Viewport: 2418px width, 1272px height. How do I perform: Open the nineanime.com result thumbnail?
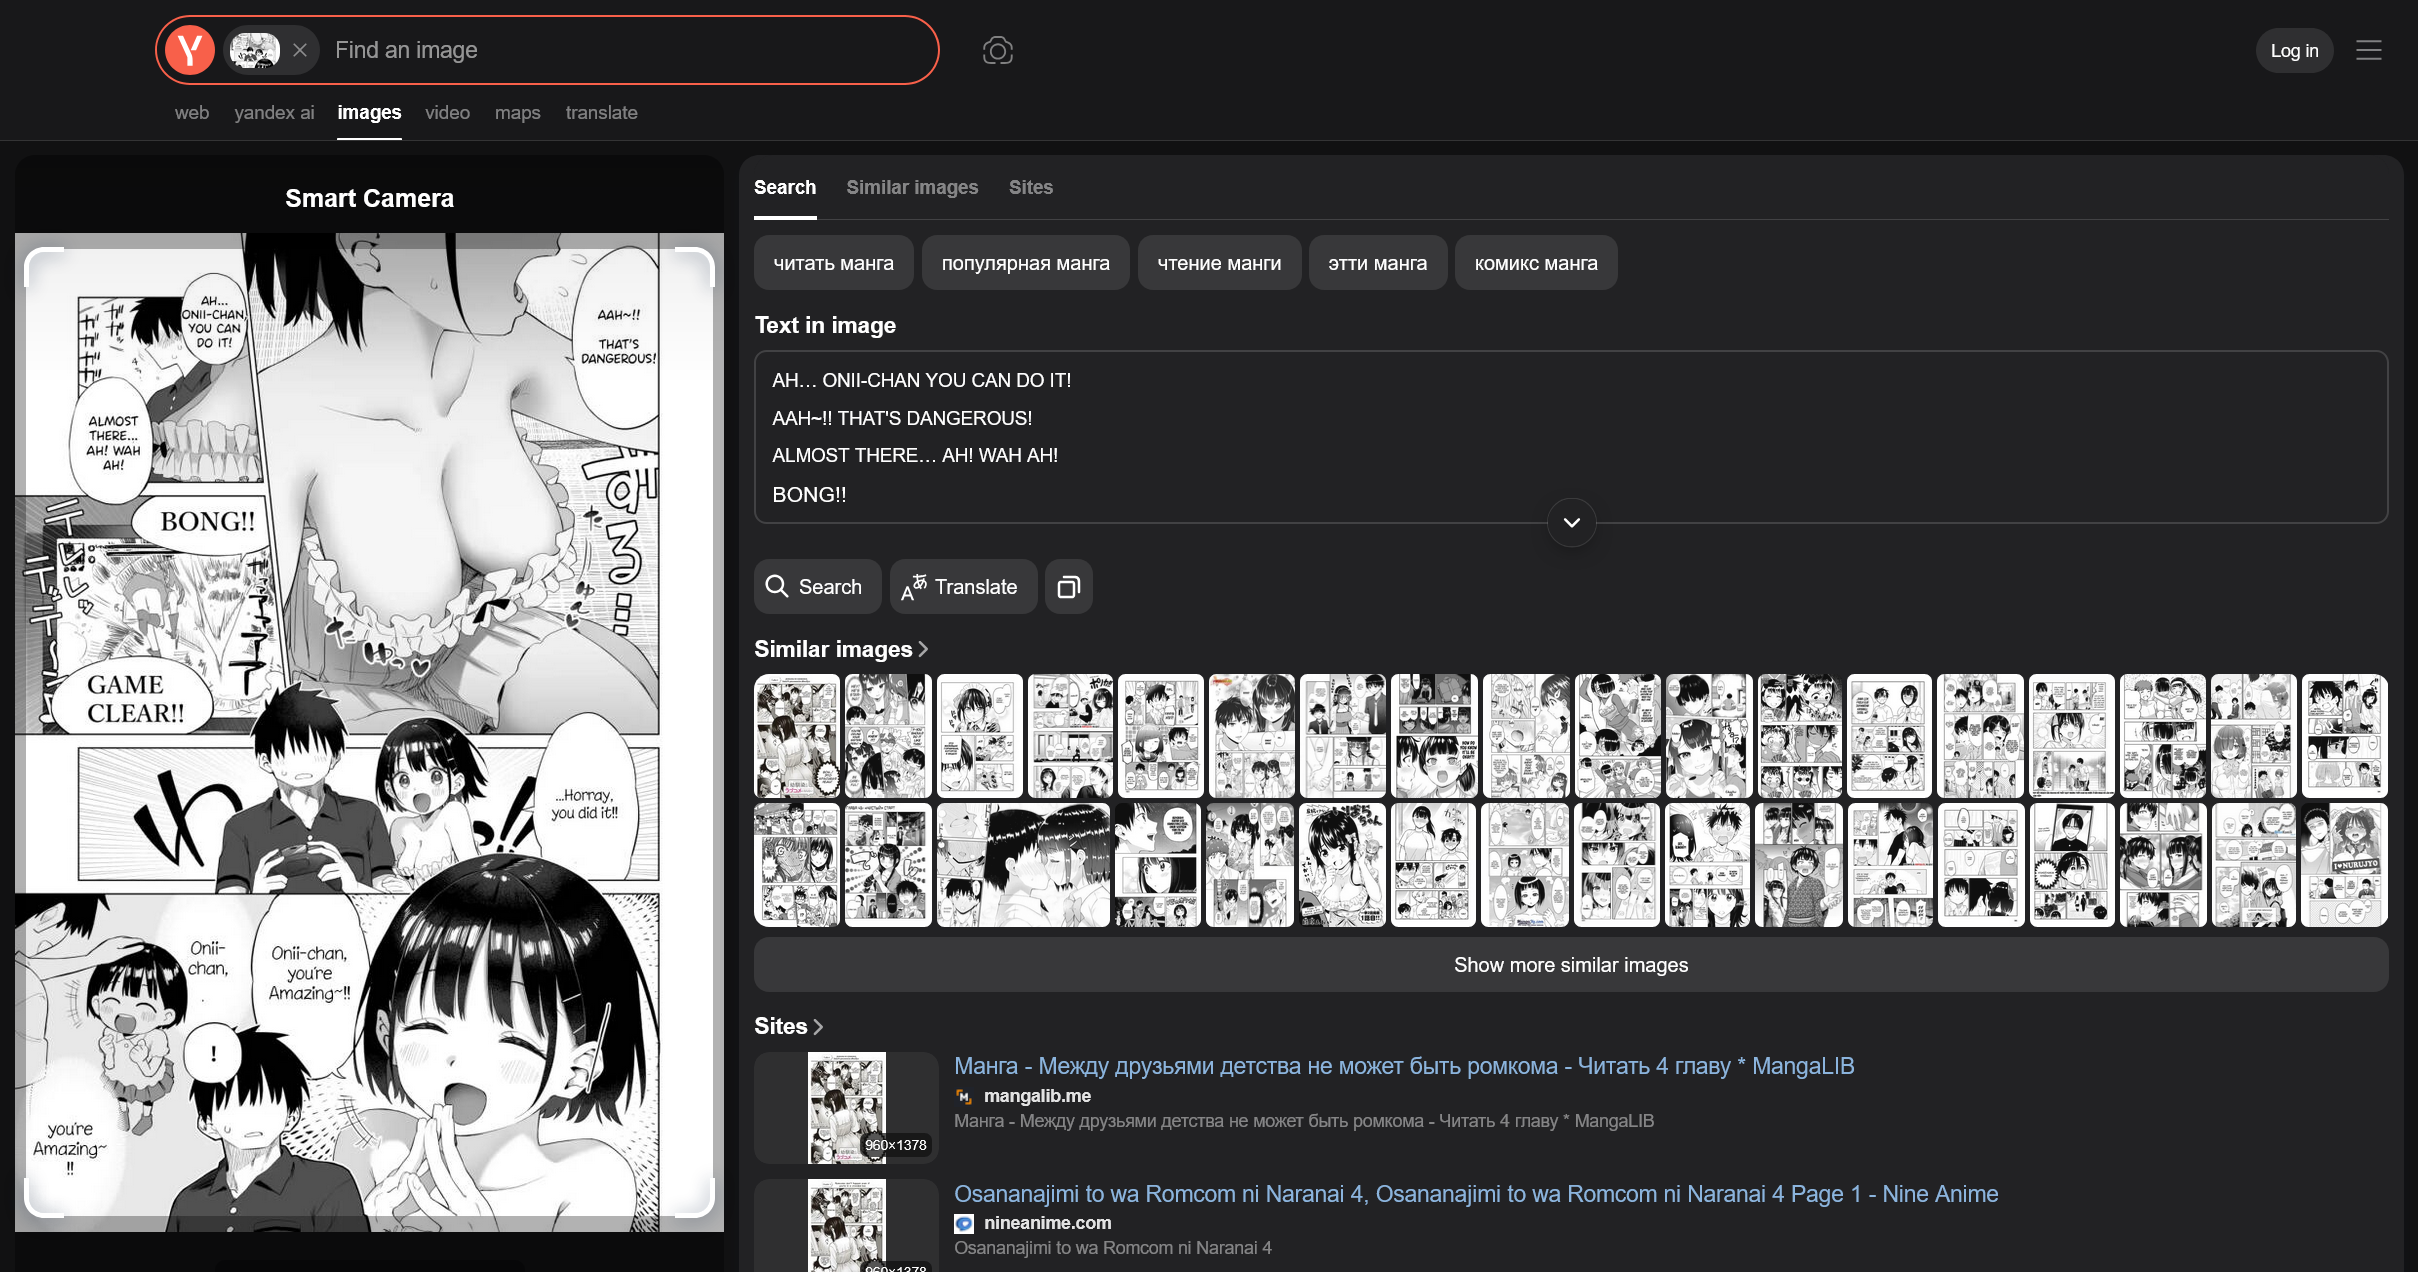coord(846,1225)
